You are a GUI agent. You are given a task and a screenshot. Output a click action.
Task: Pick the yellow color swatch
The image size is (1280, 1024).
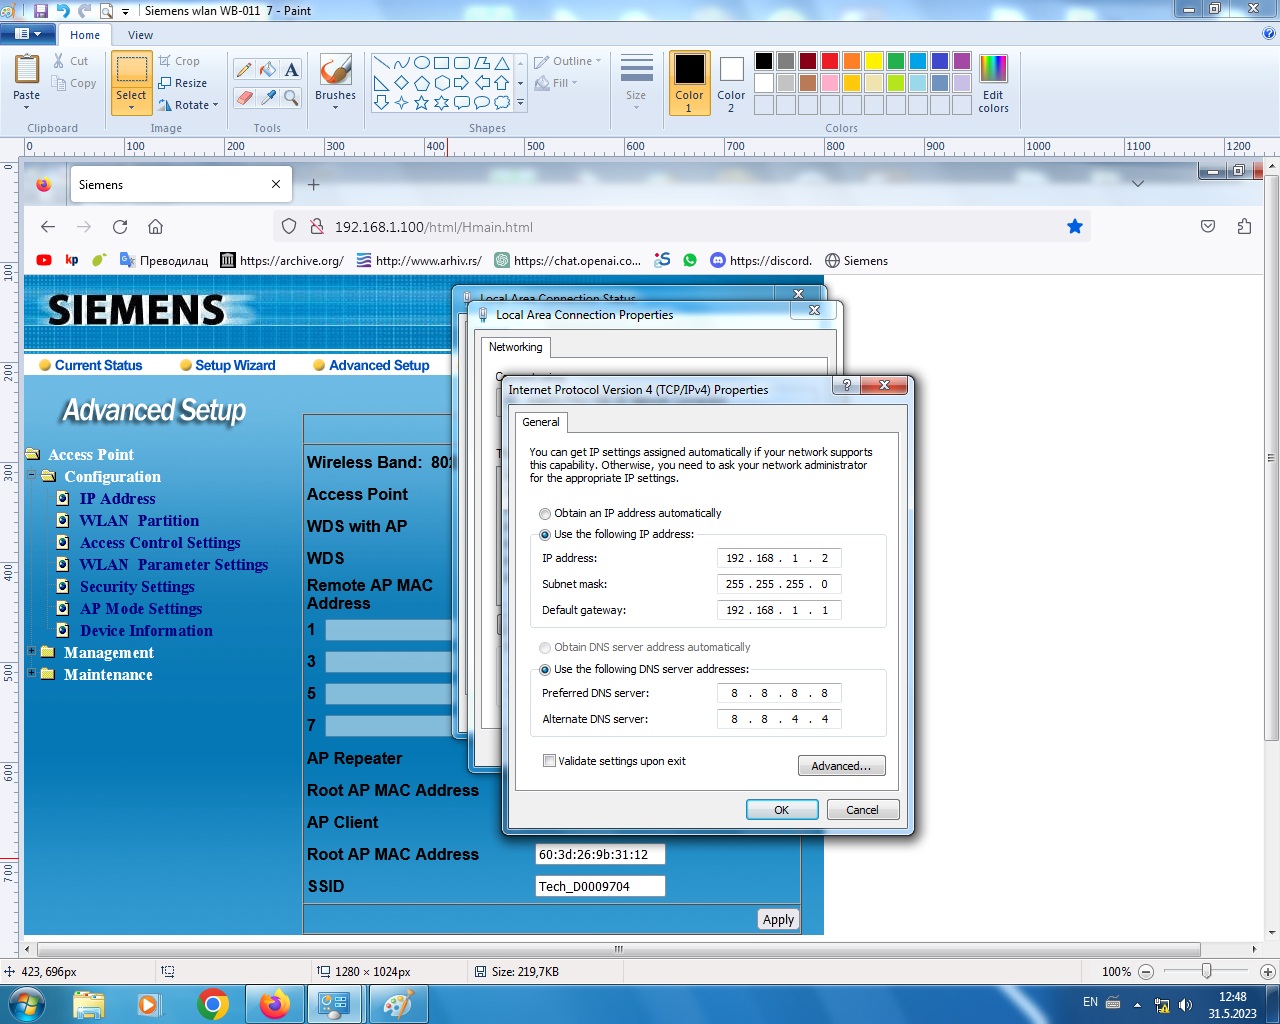pos(874,61)
